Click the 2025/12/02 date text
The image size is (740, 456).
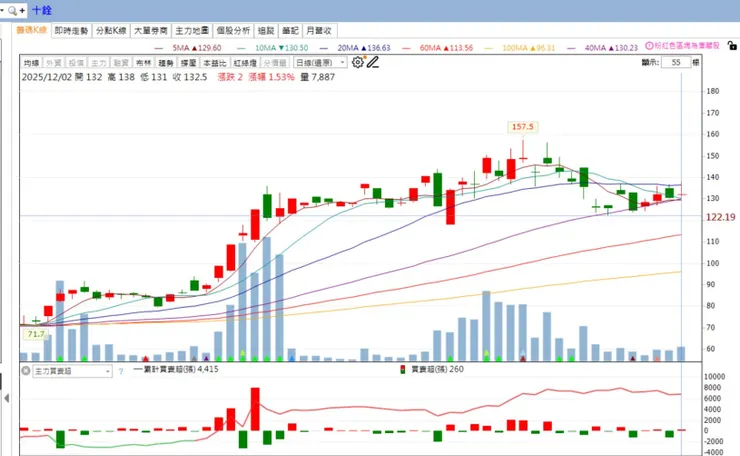pos(46,77)
